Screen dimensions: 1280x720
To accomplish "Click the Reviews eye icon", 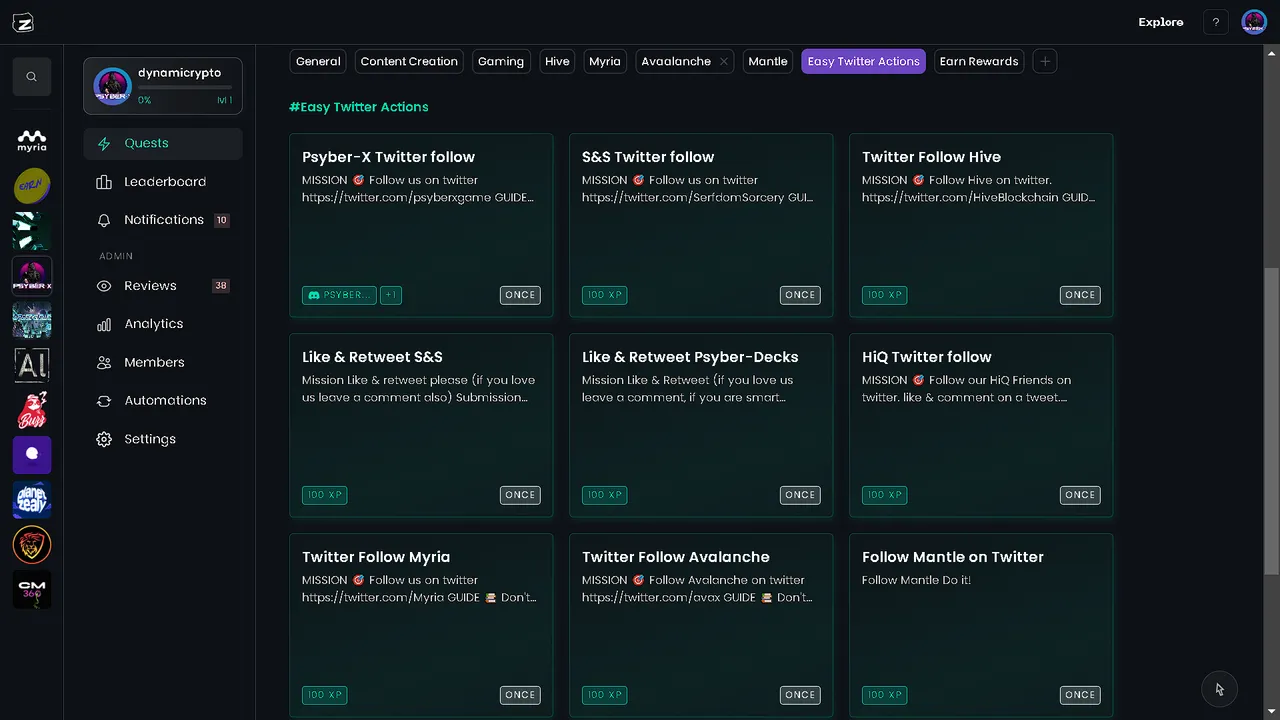I will click(x=104, y=286).
